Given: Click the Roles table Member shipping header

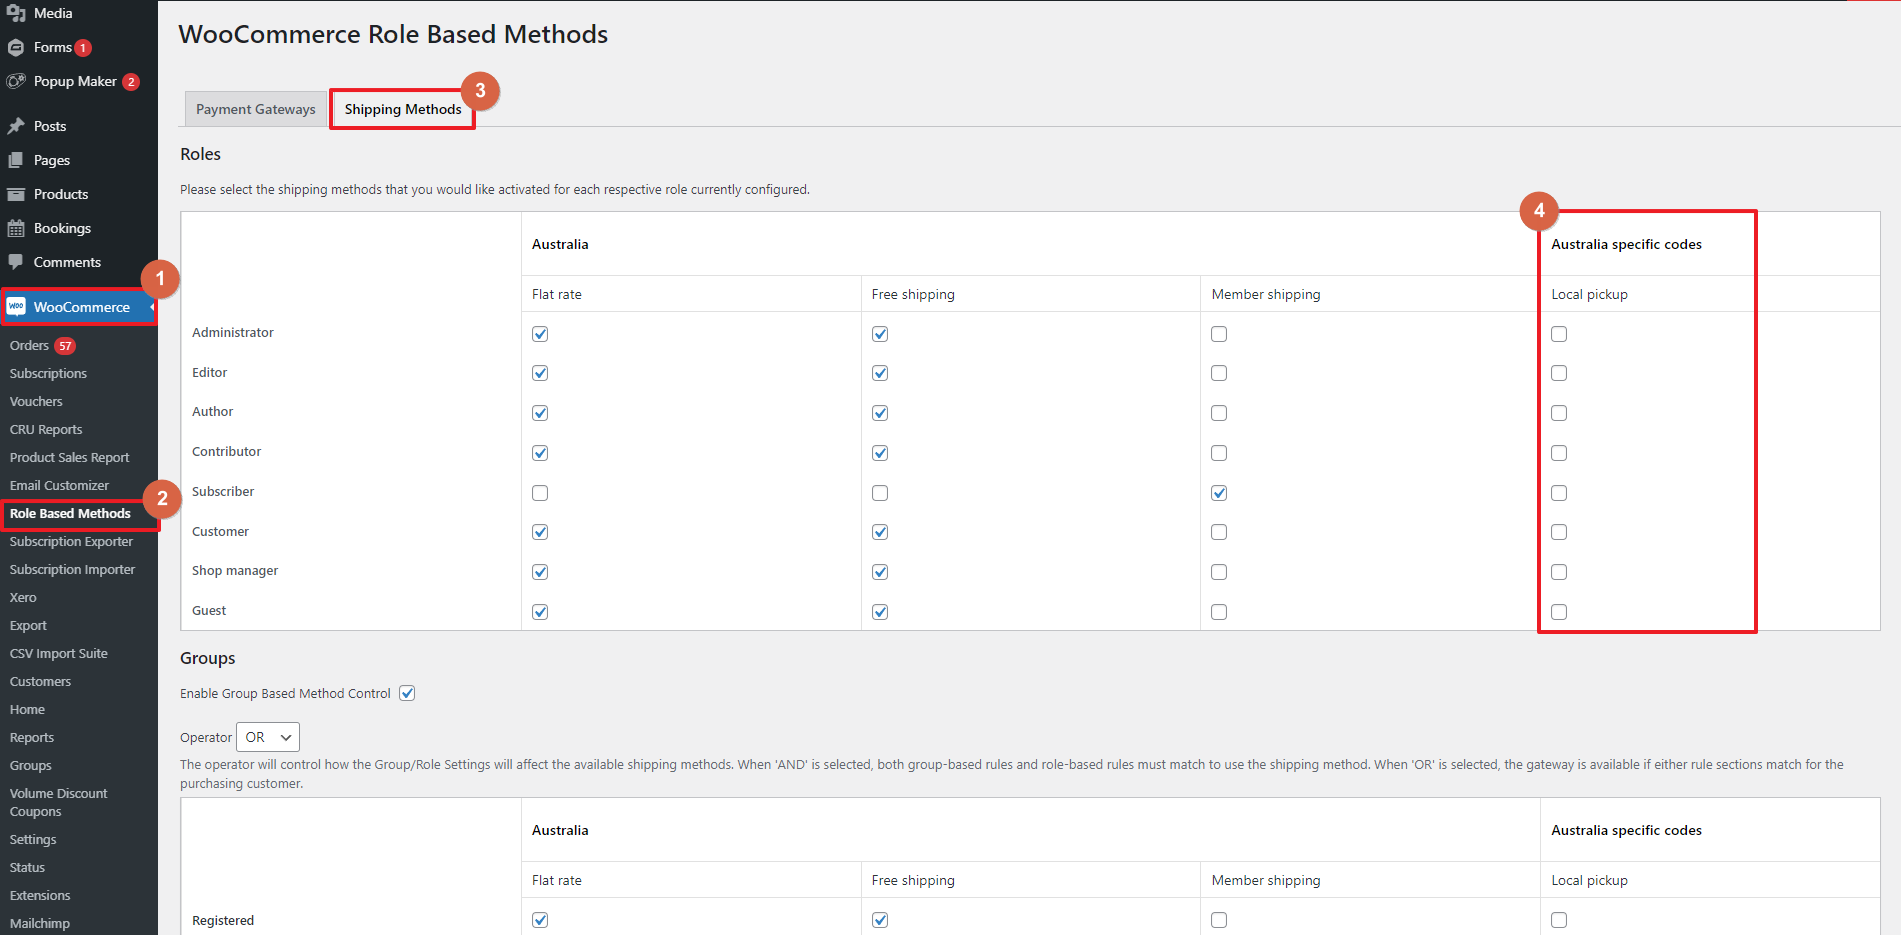Looking at the screenshot, I should (1266, 294).
